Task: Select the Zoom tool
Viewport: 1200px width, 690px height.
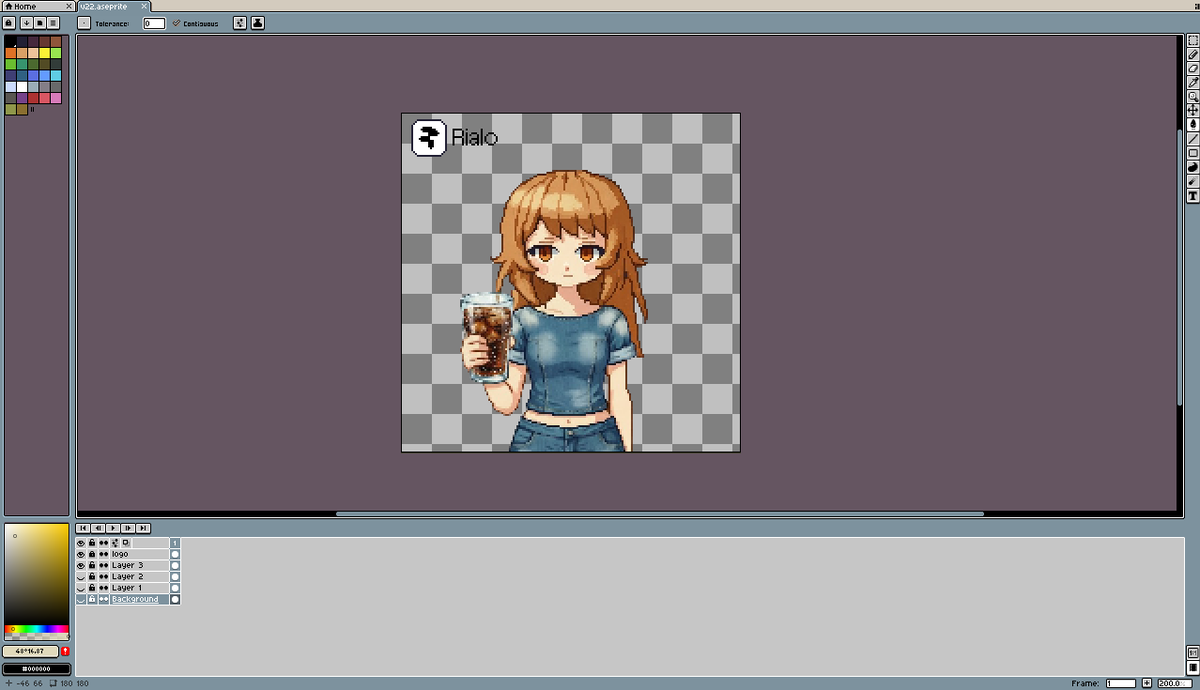Action: [1193, 96]
